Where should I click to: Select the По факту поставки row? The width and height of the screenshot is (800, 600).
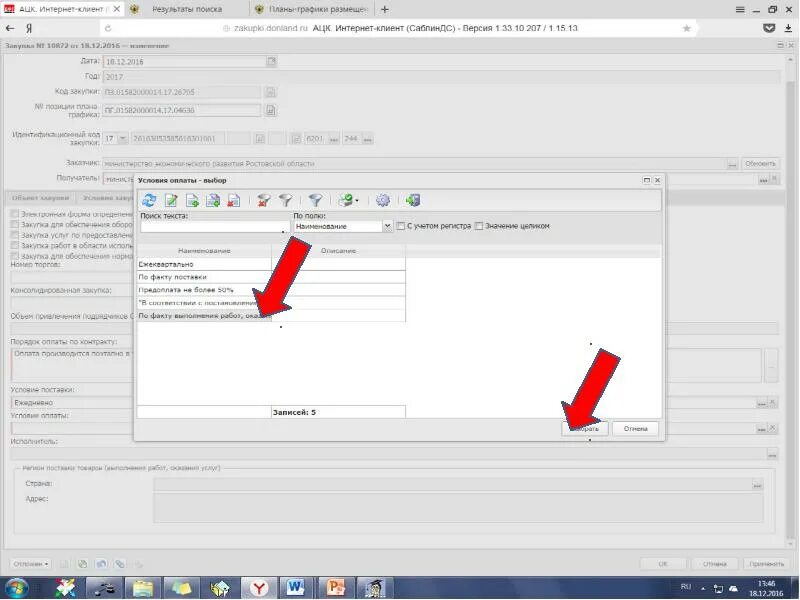[271, 277]
